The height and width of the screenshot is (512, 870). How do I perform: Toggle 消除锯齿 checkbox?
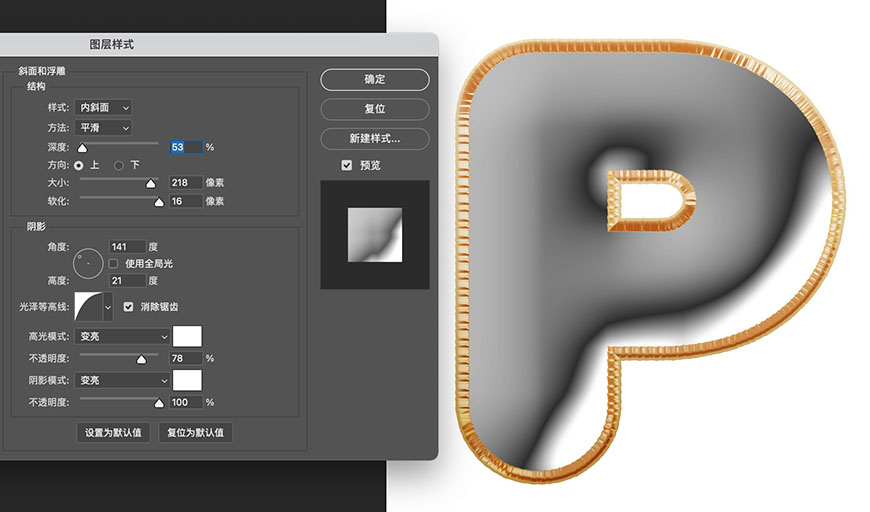click(128, 307)
